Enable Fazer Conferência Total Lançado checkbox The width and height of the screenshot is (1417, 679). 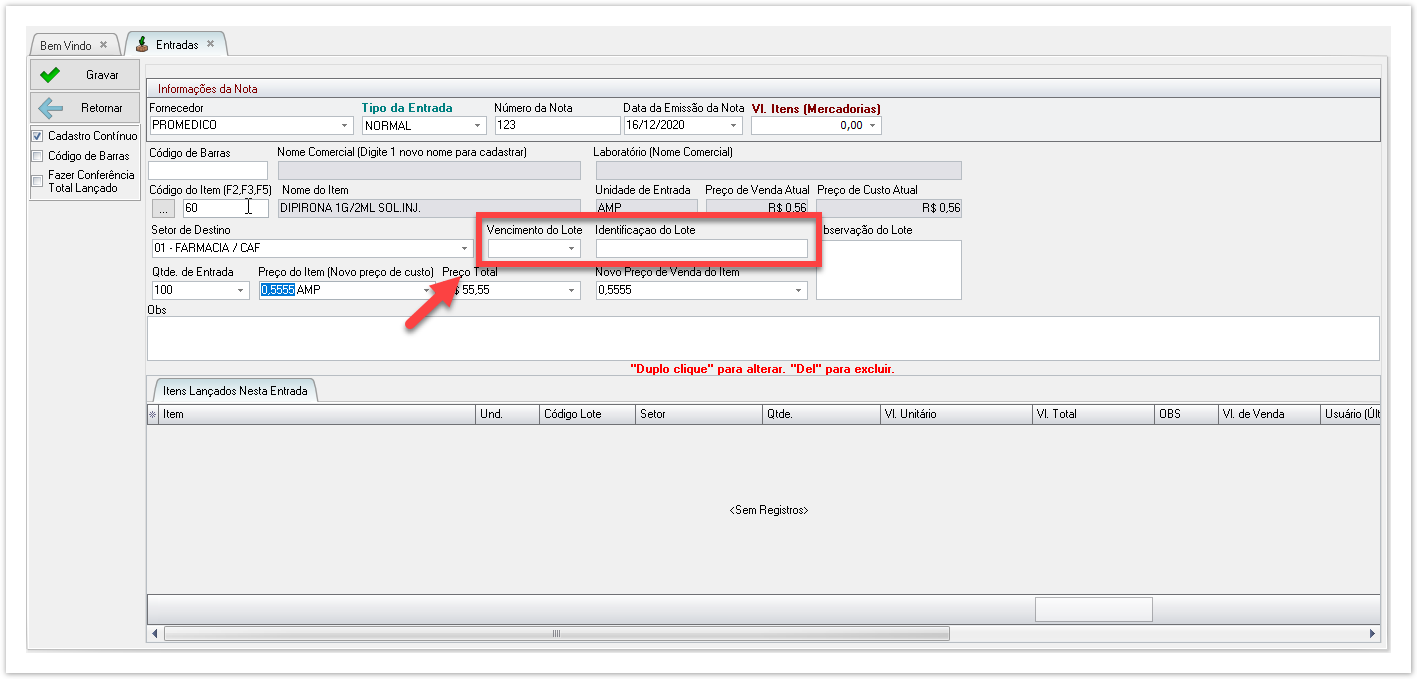[37, 181]
